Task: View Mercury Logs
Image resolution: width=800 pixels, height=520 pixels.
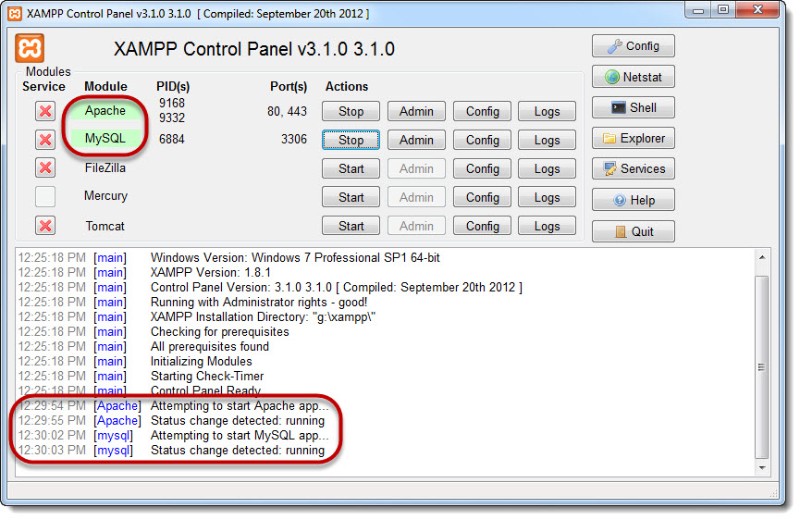Action: point(547,197)
